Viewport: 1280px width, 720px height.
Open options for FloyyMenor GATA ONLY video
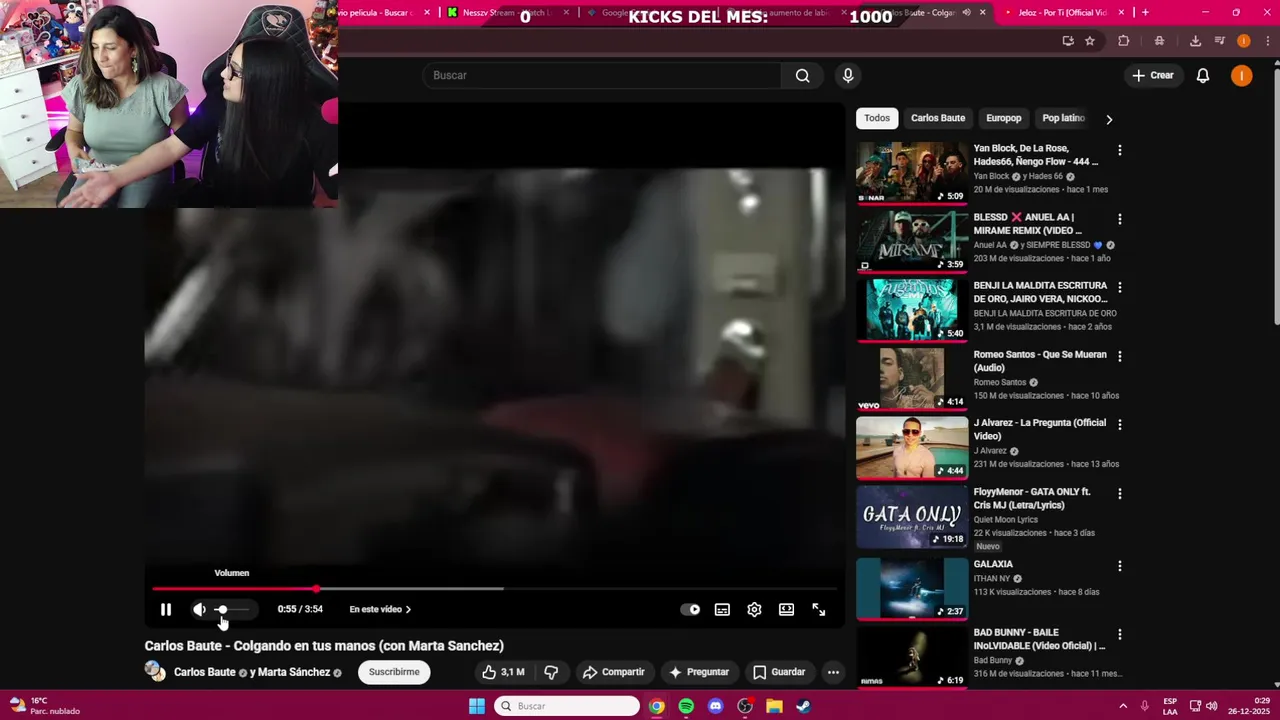[1120, 493]
